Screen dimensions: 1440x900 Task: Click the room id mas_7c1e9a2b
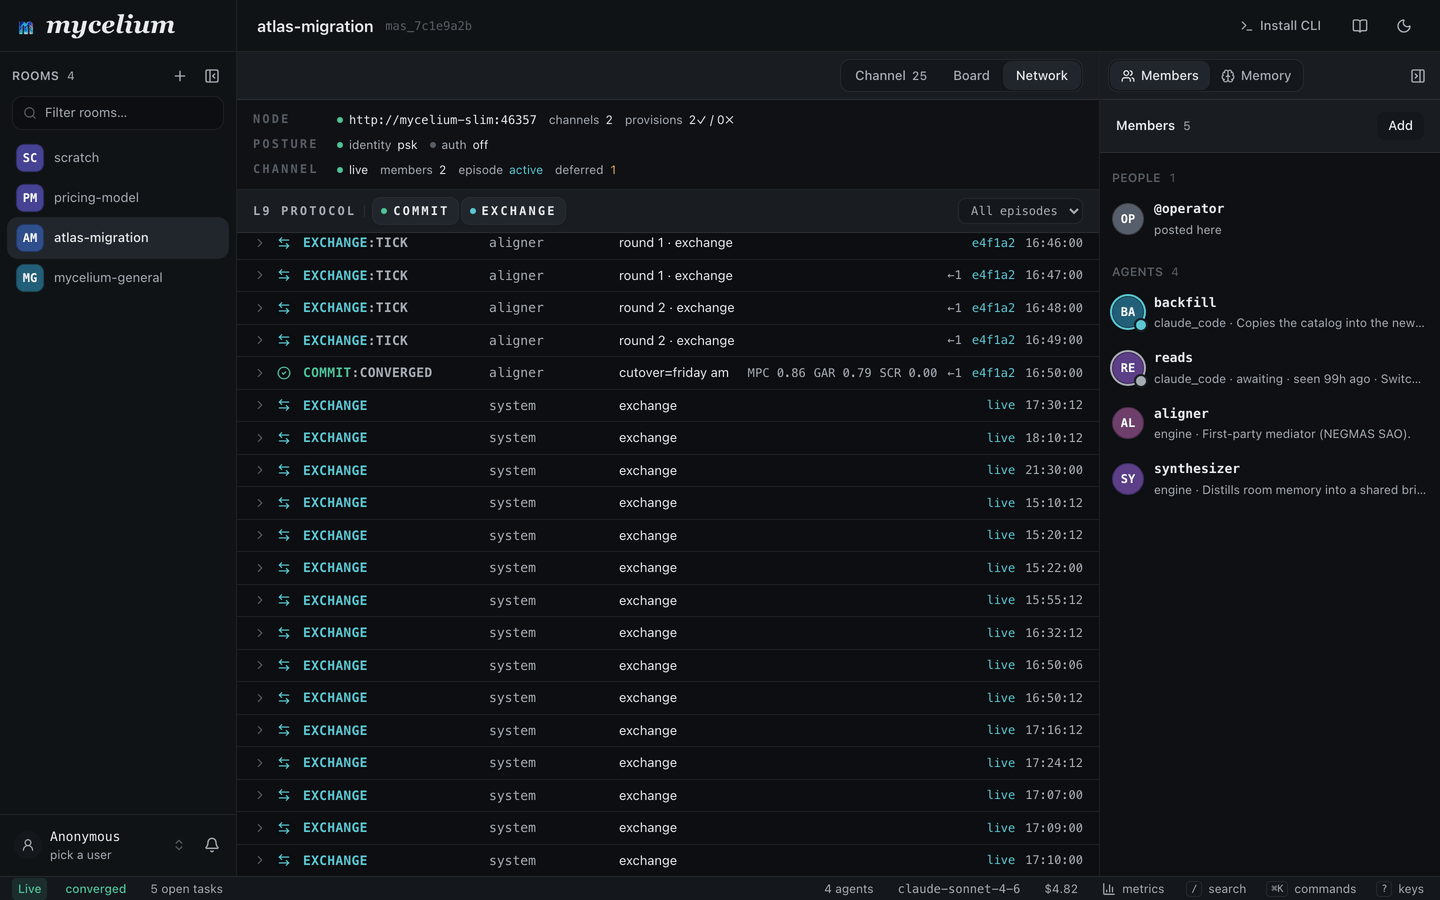coord(429,27)
